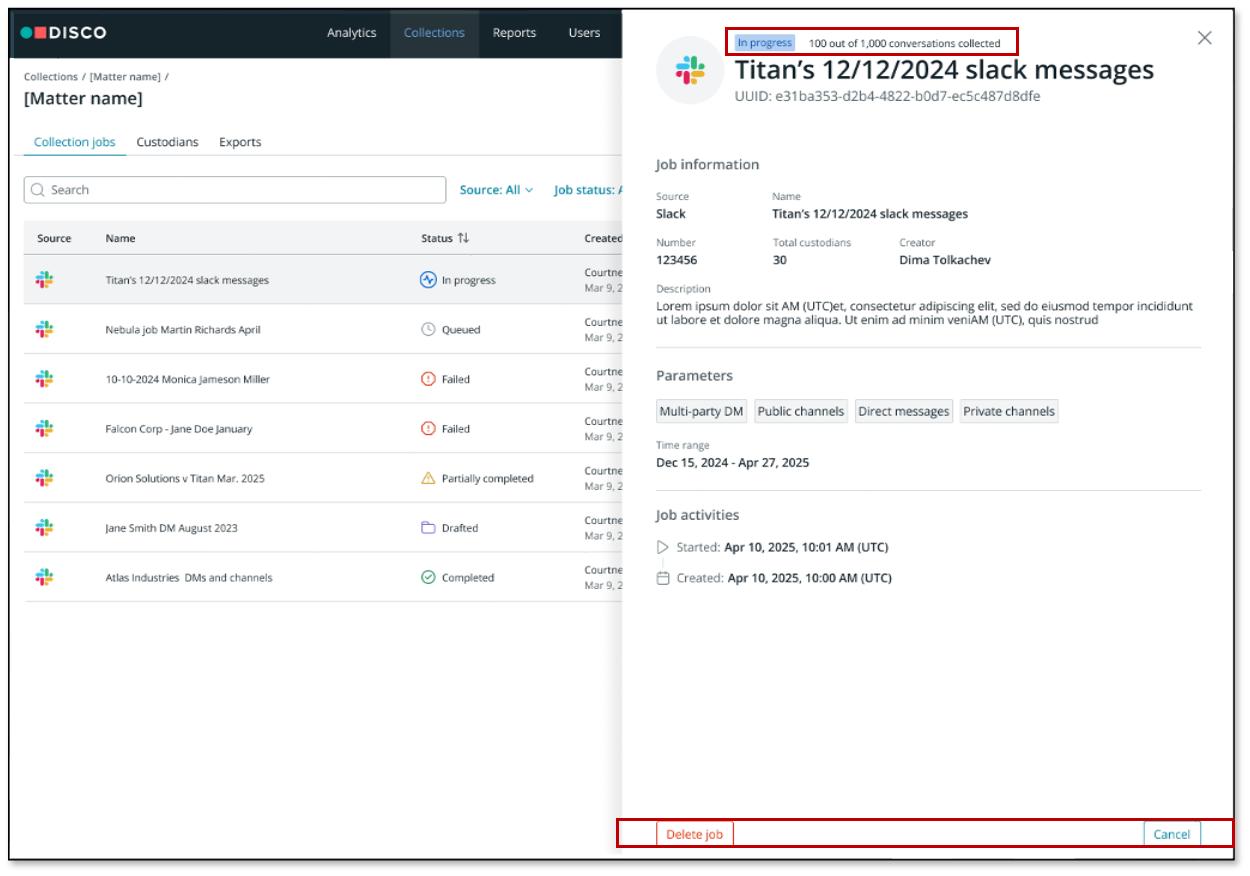Switch to the Custodians tab
This screenshot has height=876, width=1250.
[x=167, y=142]
